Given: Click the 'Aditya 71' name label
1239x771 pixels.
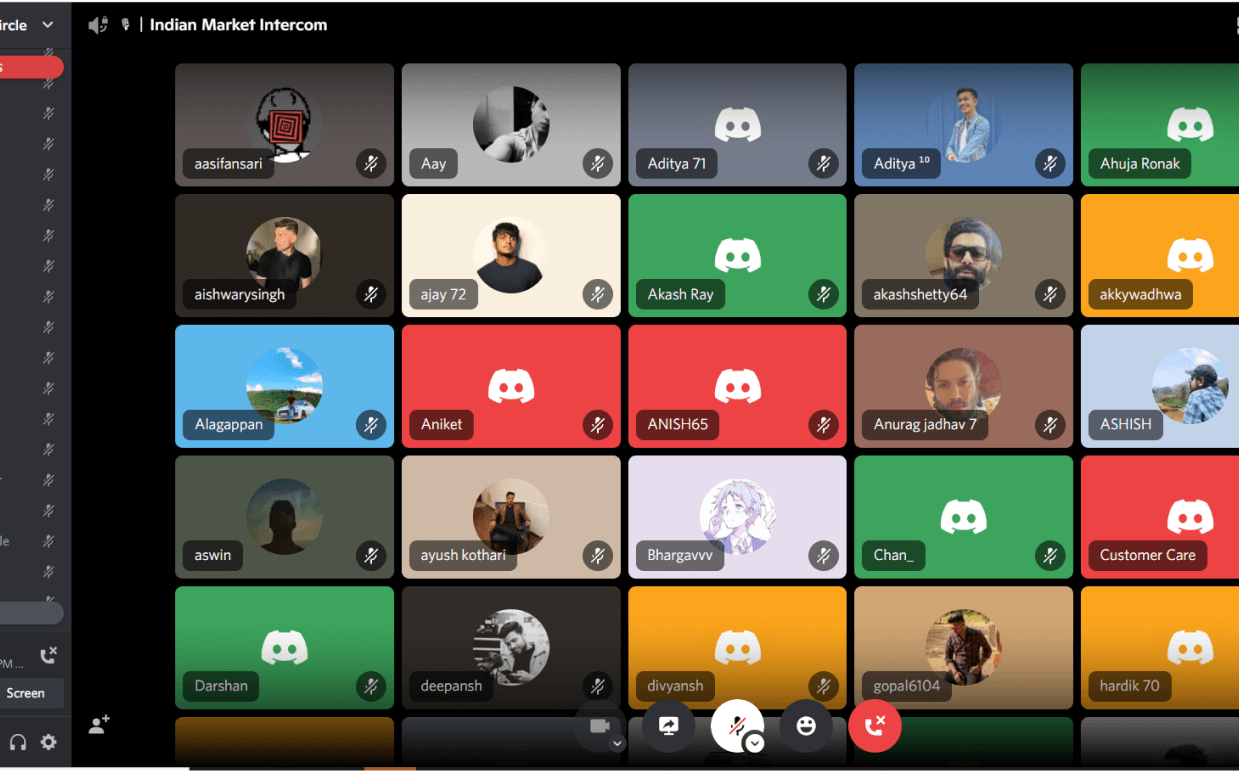Looking at the screenshot, I should pyautogui.click(x=676, y=163).
